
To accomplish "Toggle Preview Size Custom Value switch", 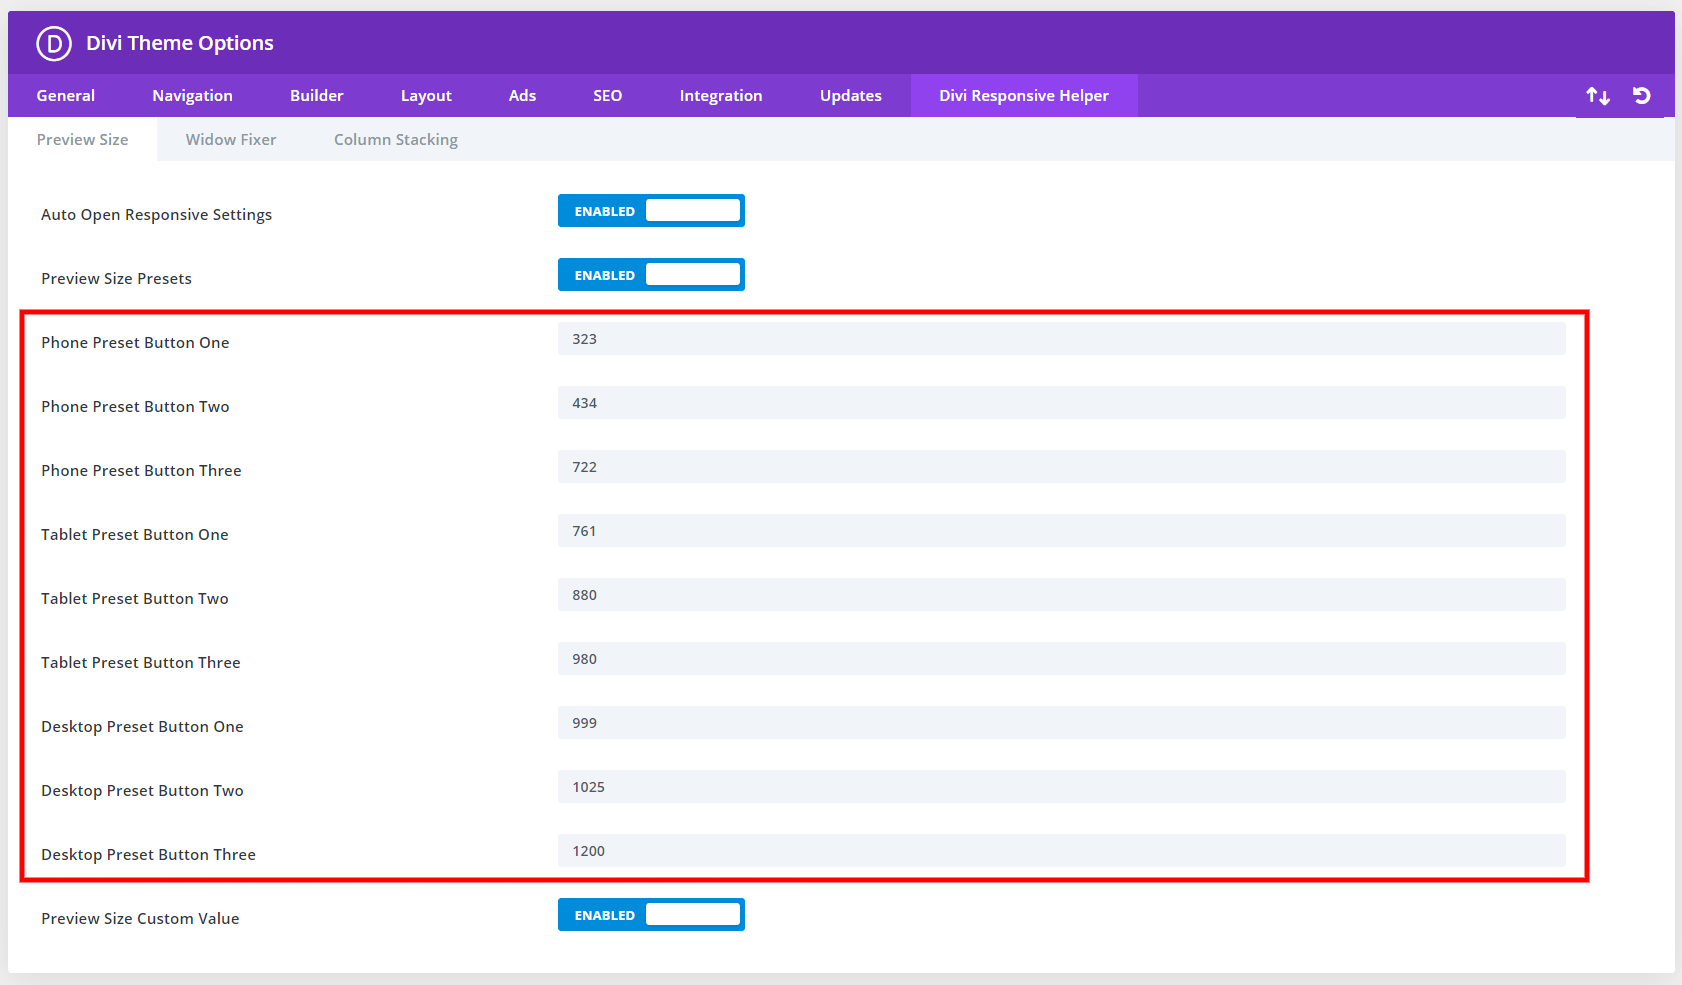I will pos(651,915).
